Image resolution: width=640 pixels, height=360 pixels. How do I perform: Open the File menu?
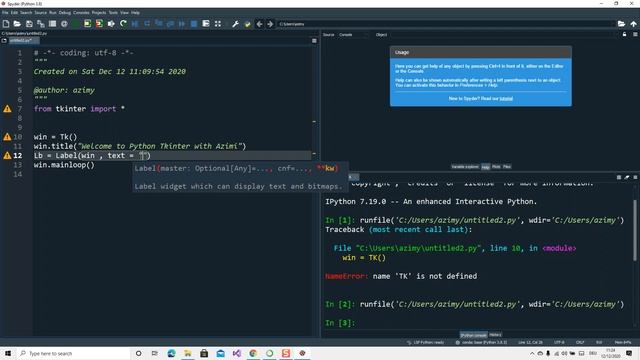click(x=5, y=13)
